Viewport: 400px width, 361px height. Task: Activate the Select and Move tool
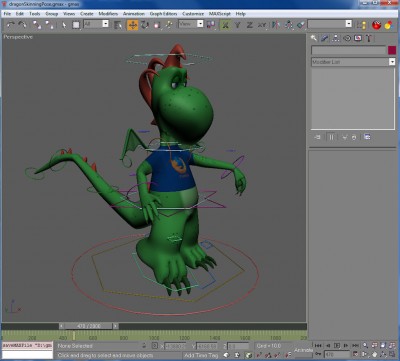pos(132,25)
